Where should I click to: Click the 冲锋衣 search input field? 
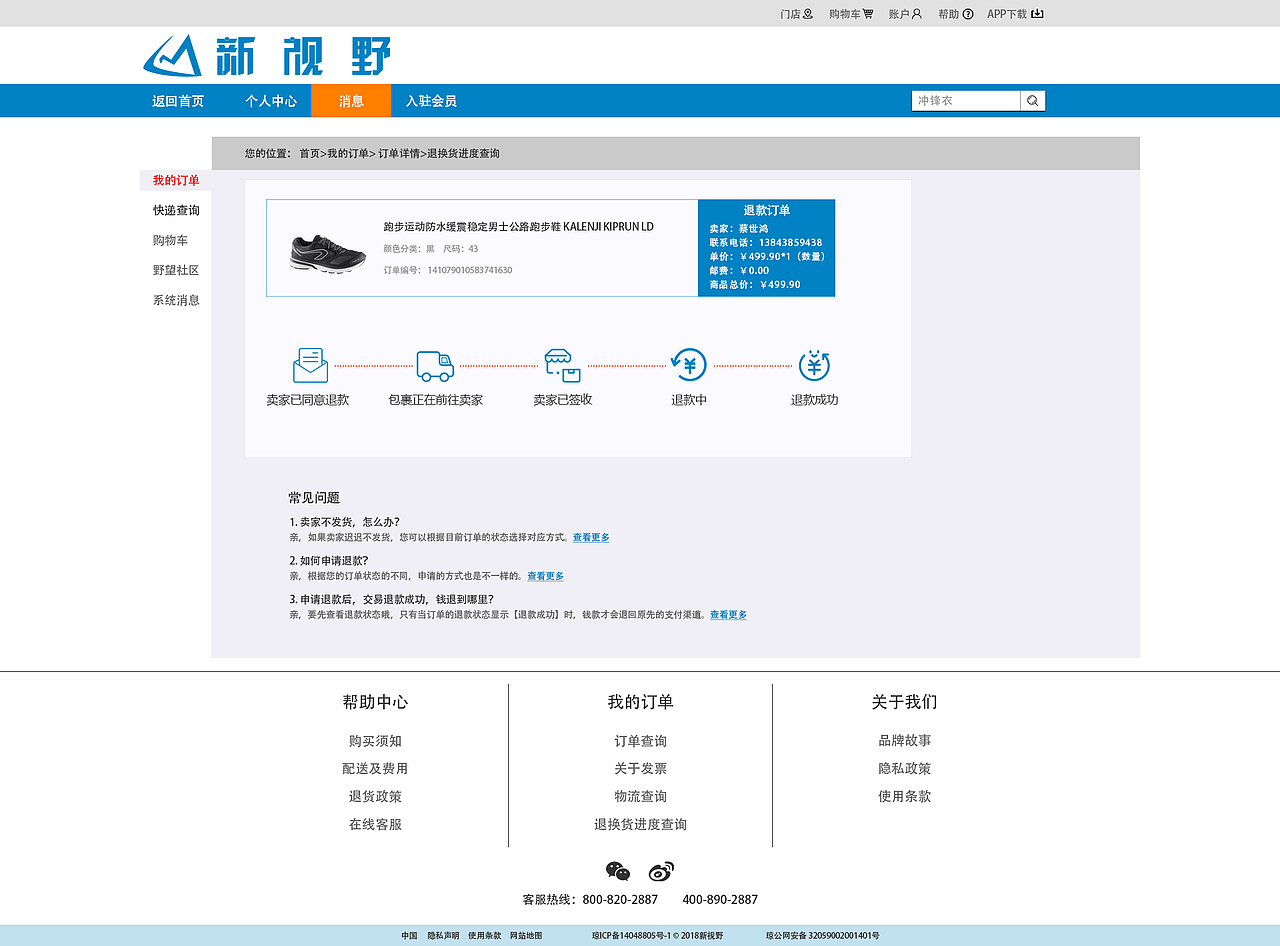click(963, 100)
